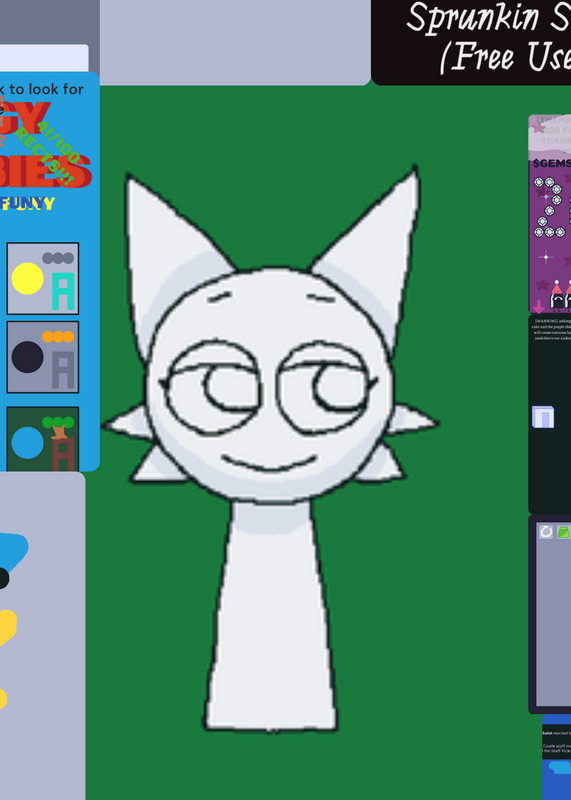This screenshot has height=800, width=571.
Task: Choose the blue circle with tree-topped A tile
Action: [43, 439]
